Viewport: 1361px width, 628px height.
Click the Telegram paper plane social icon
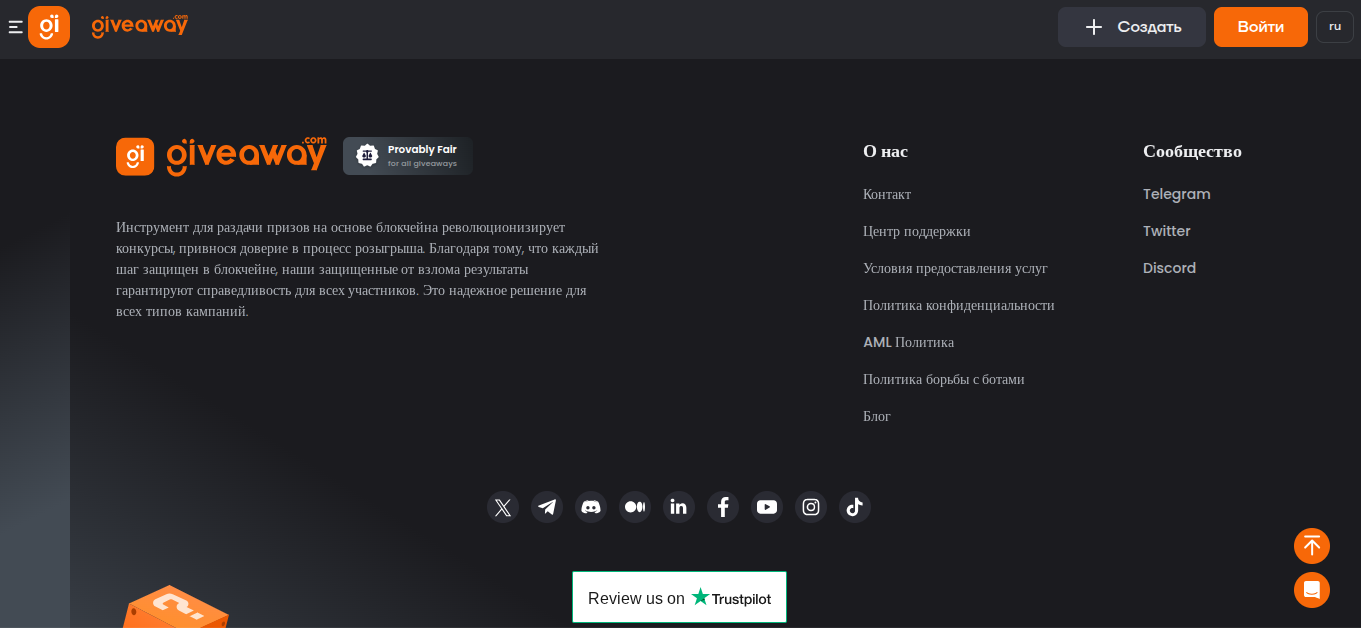(x=547, y=507)
